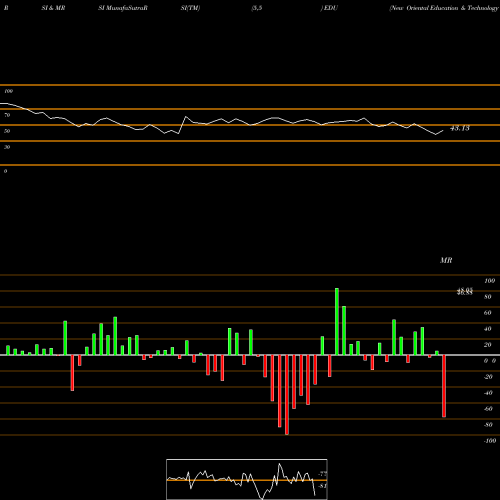Click the MR axis label -100
Viewport: 500px width, 500px height.
(490, 441)
